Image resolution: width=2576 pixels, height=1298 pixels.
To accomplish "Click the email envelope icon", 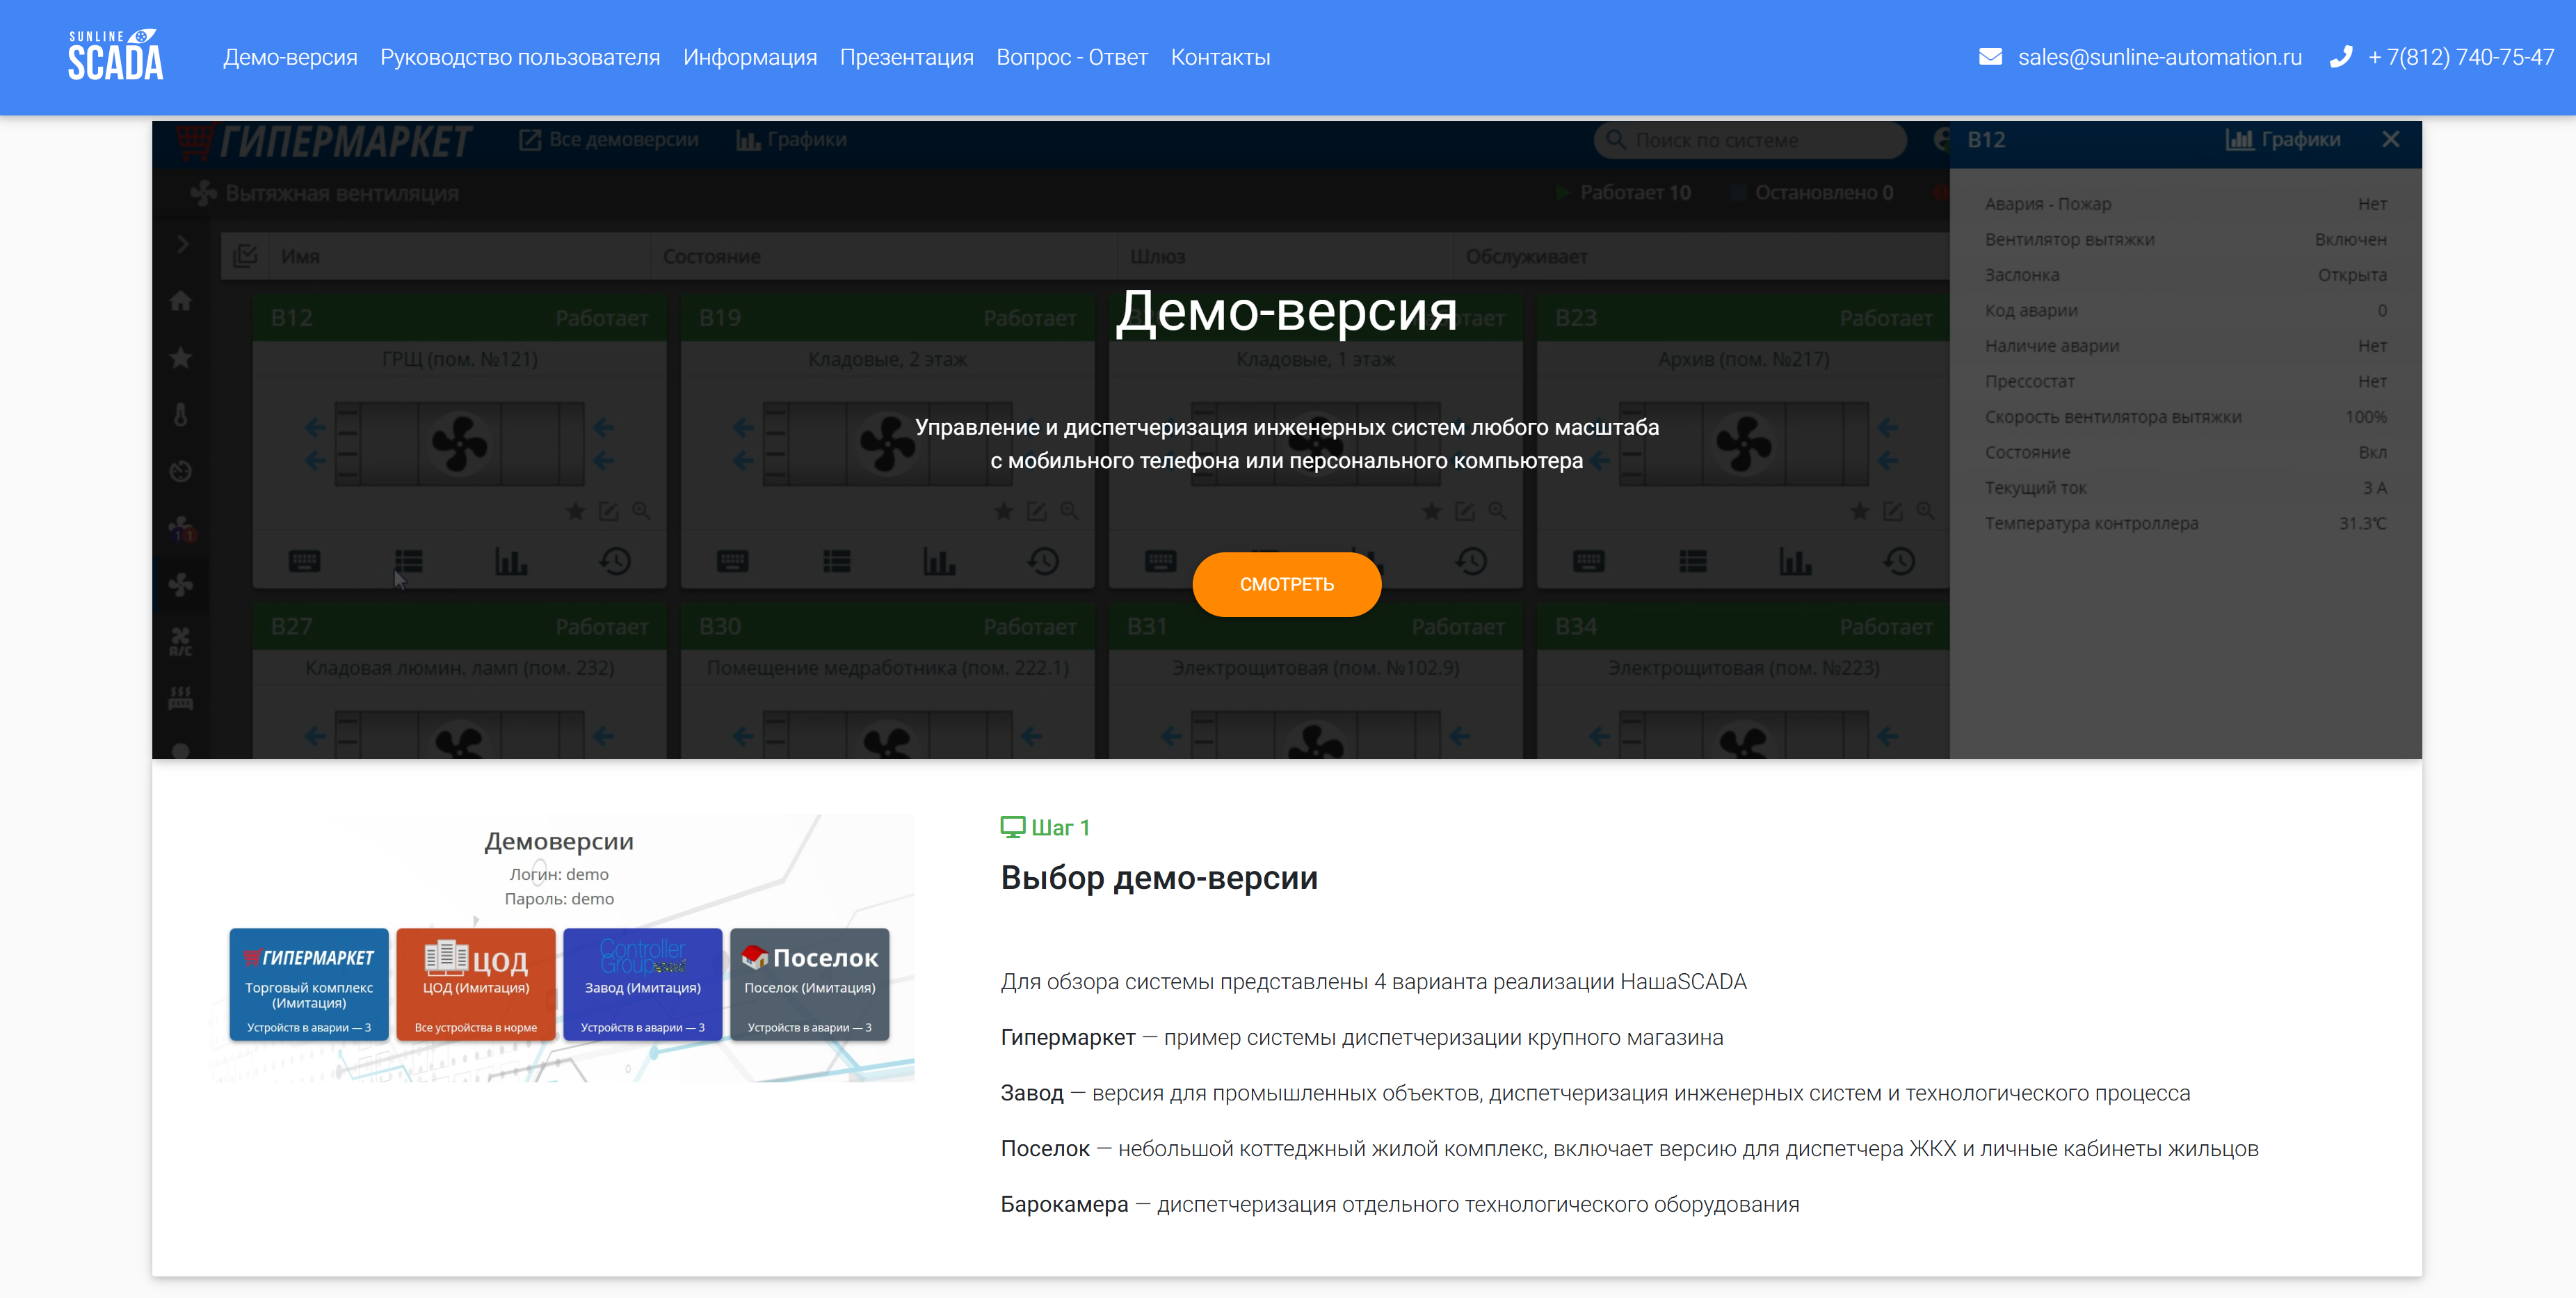I will tap(1990, 57).
